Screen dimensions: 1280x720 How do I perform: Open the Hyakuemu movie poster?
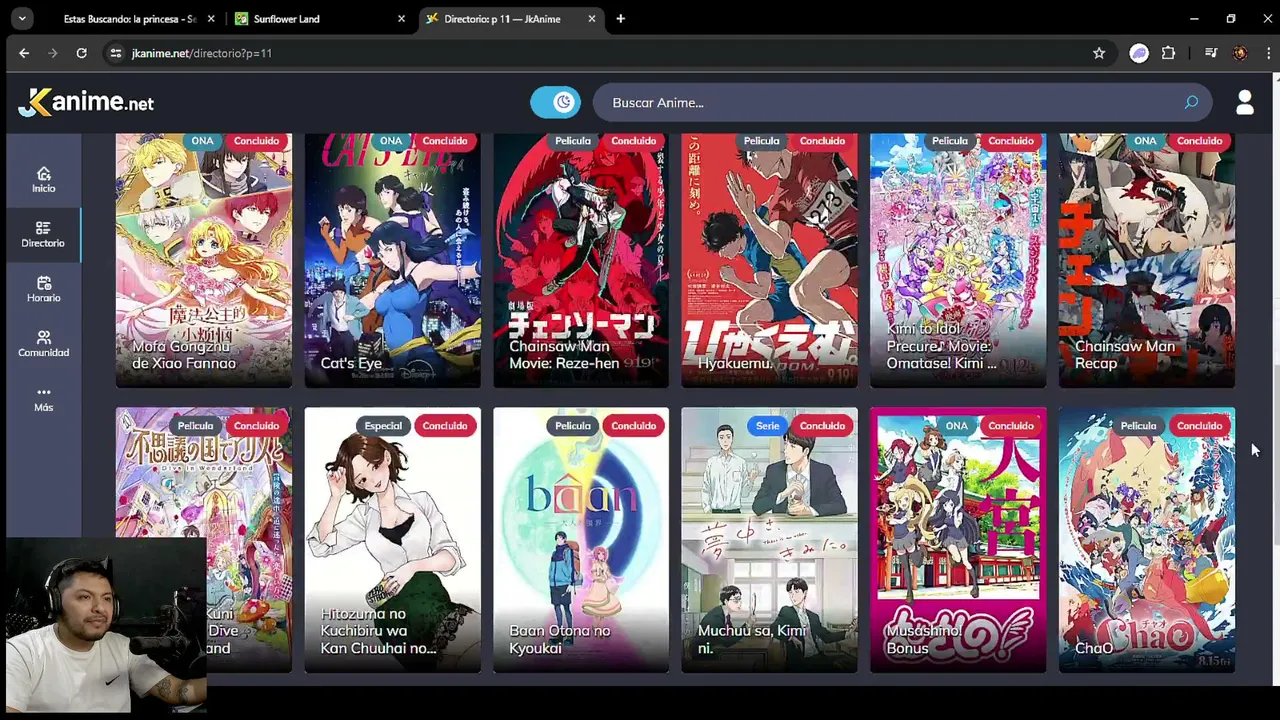click(x=769, y=260)
